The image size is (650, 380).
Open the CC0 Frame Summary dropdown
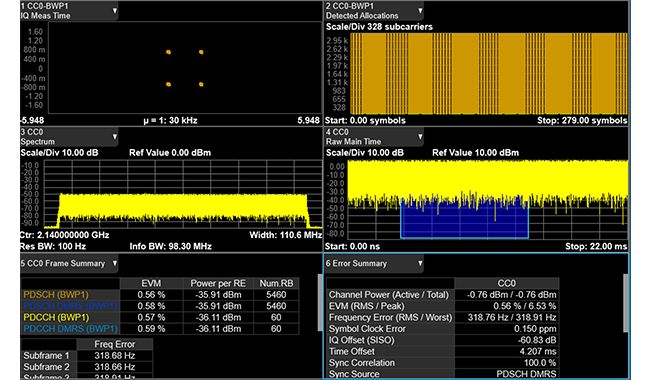(115, 264)
